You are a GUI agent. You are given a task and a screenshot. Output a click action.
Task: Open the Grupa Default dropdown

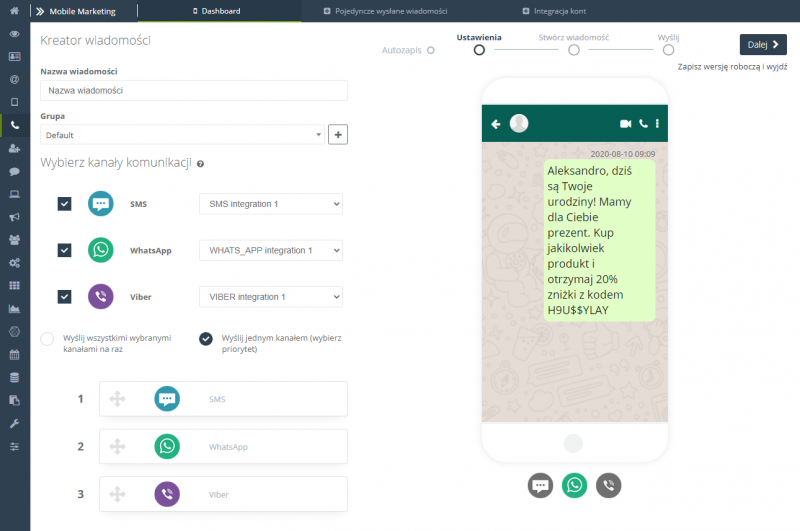click(183, 135)
